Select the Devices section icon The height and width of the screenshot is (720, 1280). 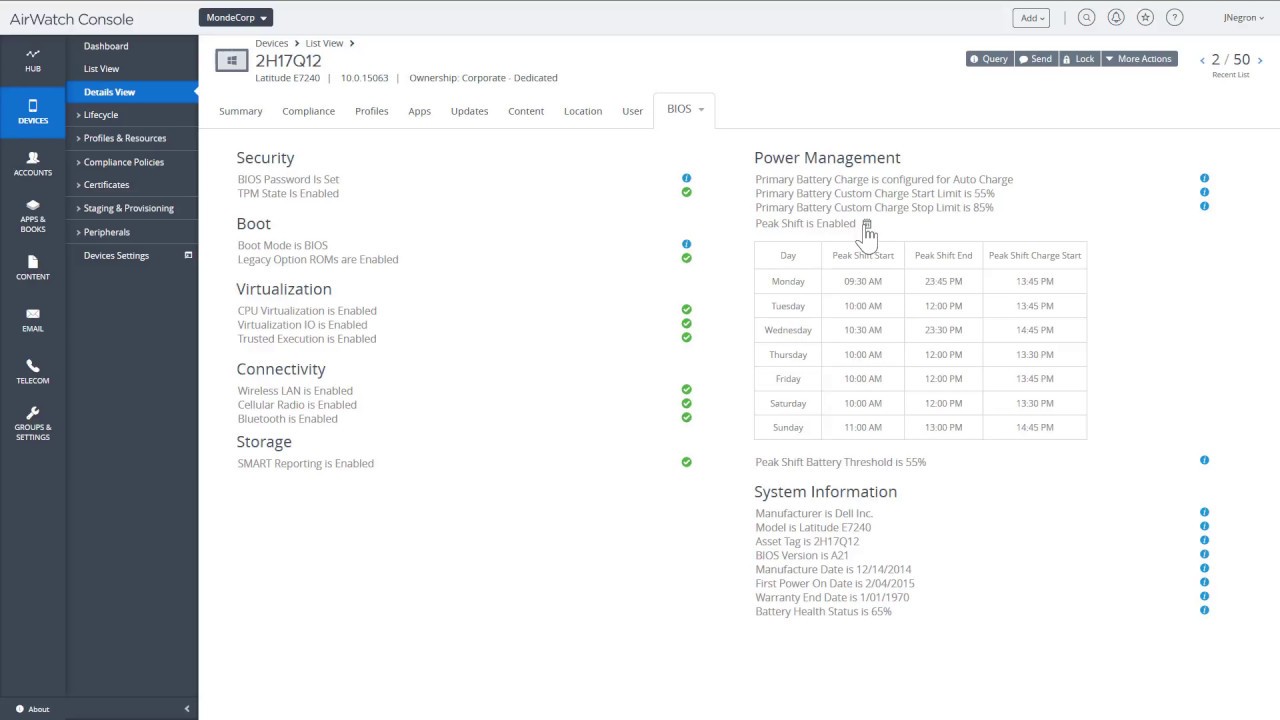click(x=33, y=105)
